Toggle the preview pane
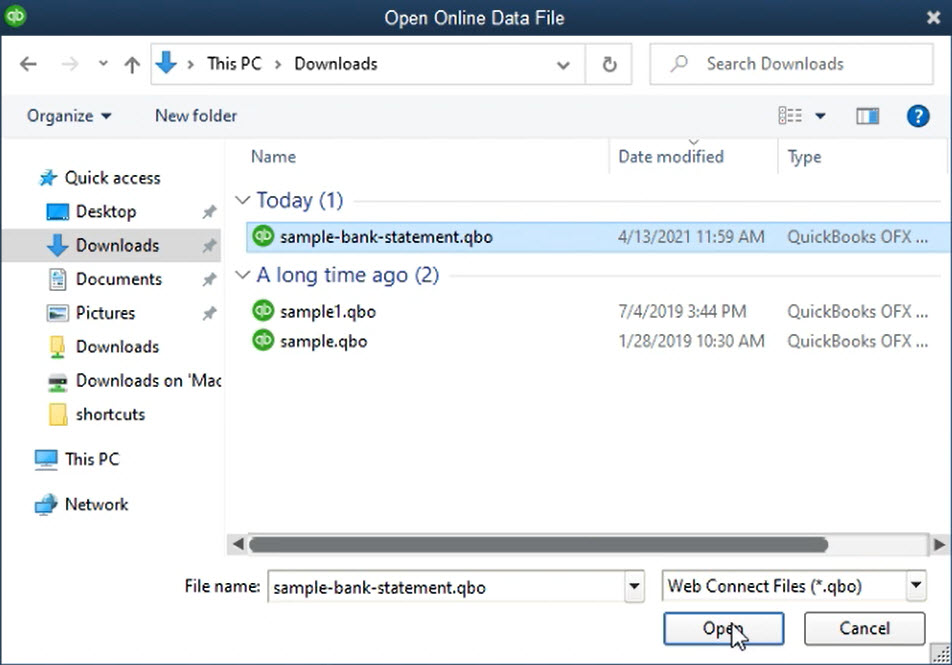The image size is (952, 665). (868, 115)
